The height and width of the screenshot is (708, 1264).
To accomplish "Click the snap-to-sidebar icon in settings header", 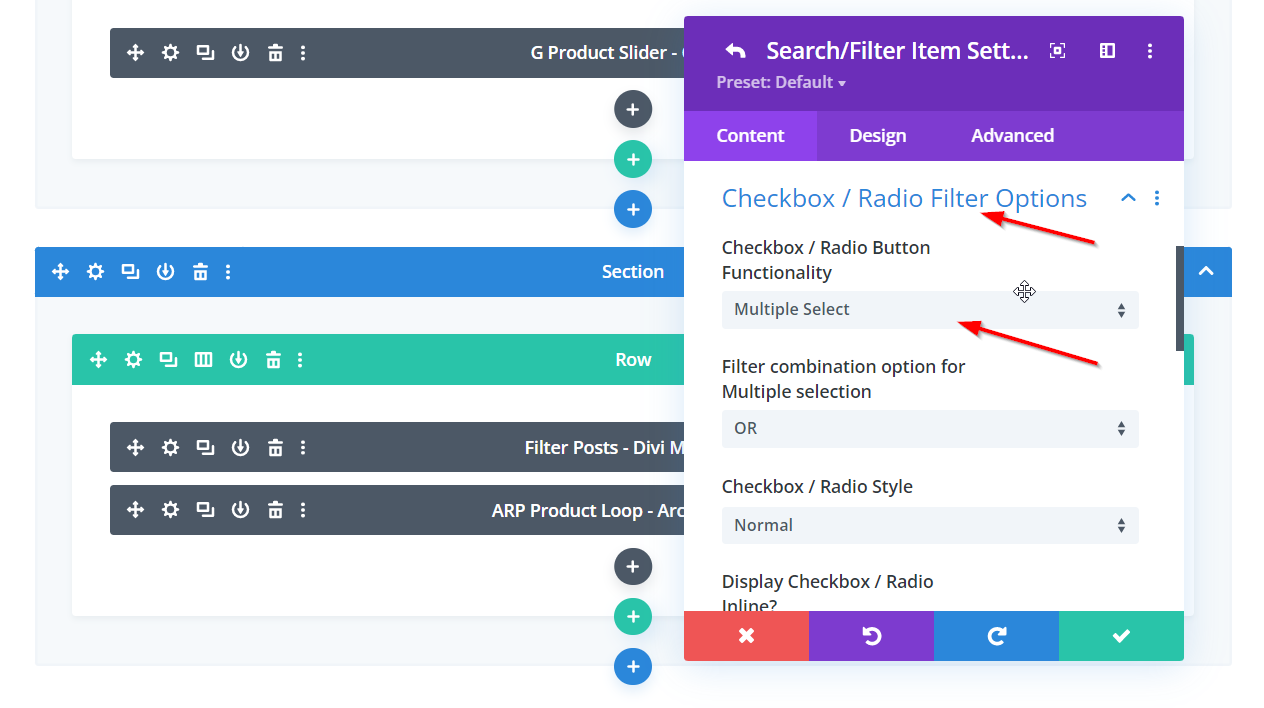I will coord(1107,51).
